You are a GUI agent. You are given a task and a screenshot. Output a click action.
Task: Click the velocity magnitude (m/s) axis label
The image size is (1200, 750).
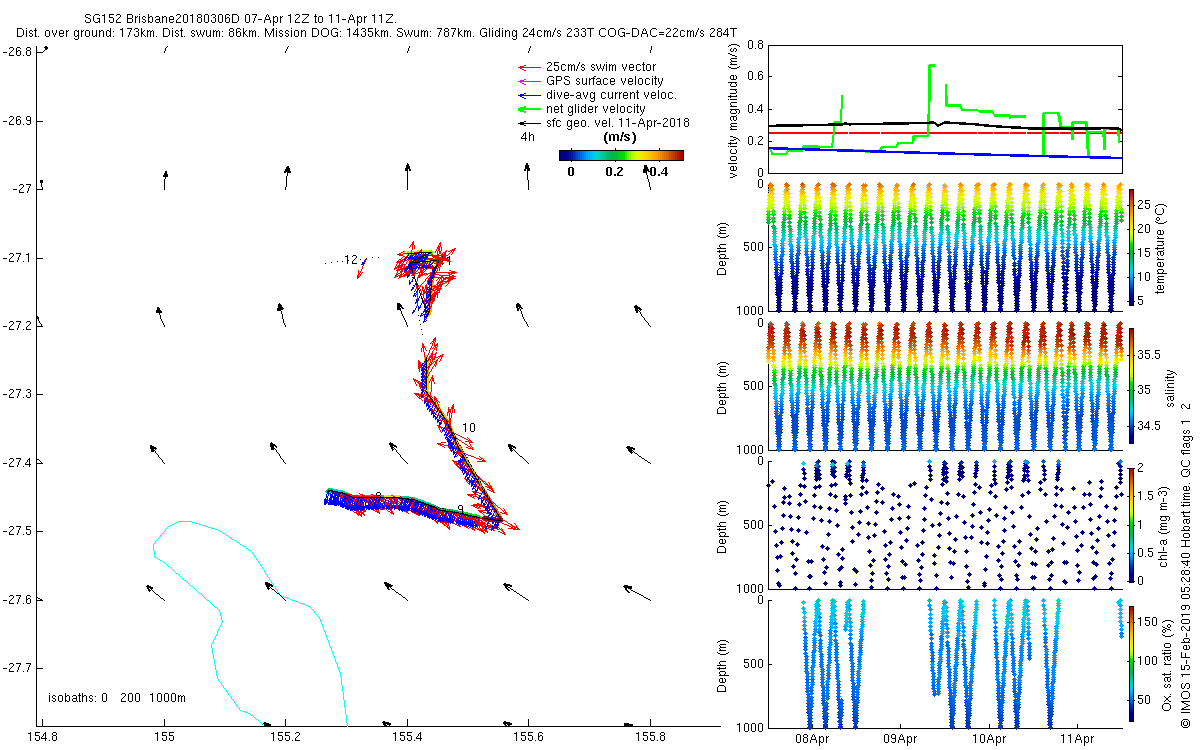pos(734,113)
